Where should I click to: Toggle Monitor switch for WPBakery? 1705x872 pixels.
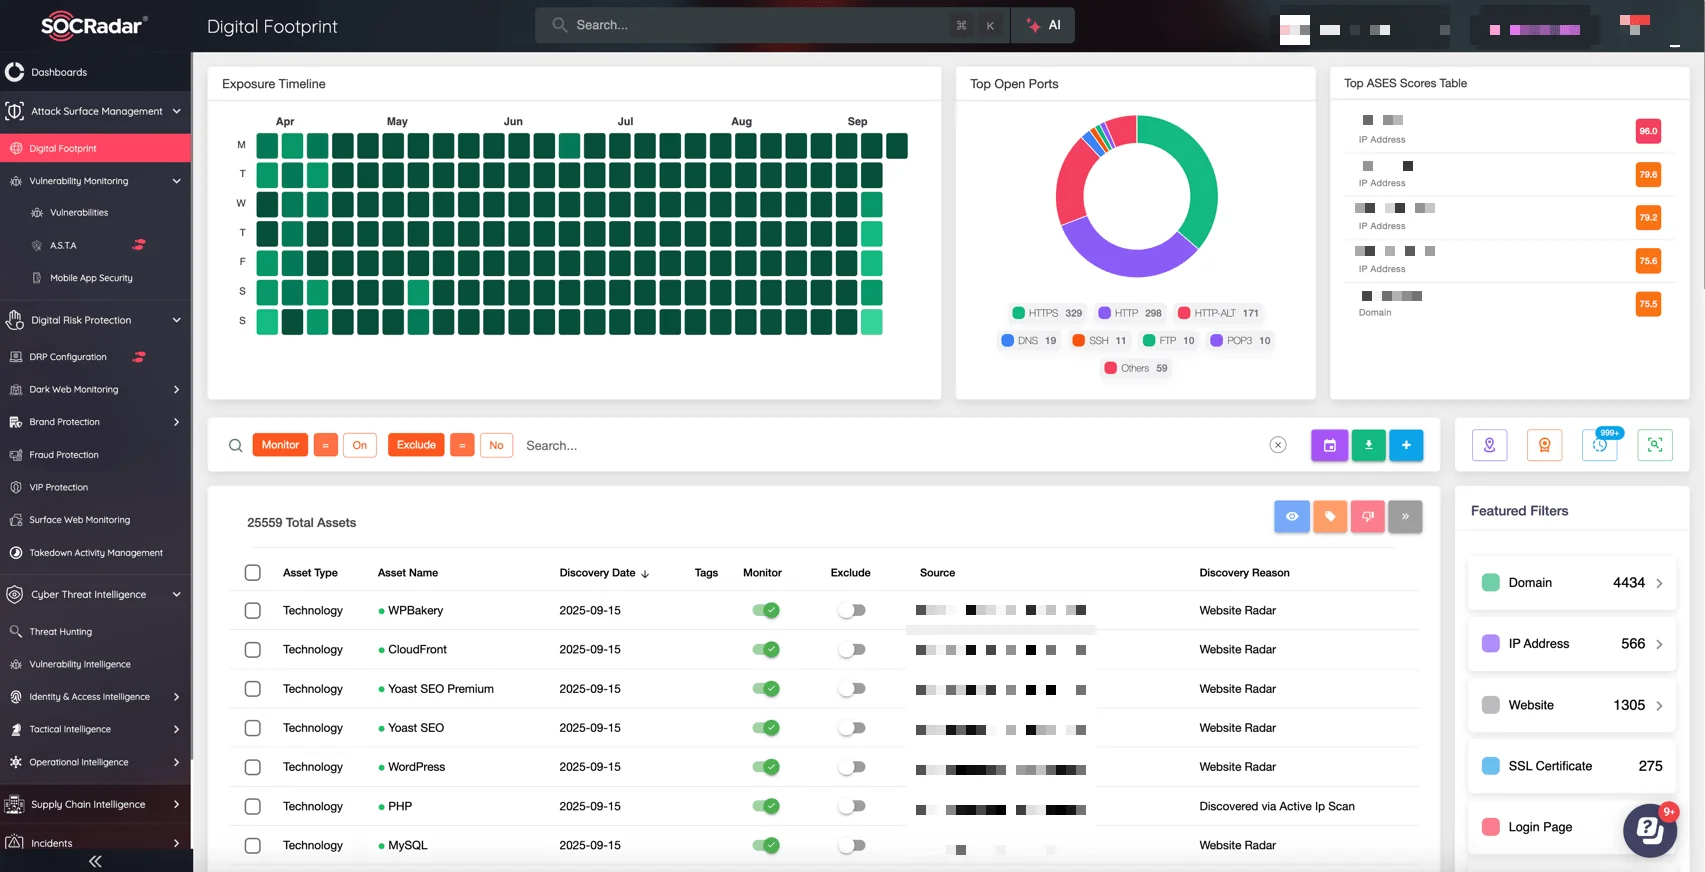[766, 610]
